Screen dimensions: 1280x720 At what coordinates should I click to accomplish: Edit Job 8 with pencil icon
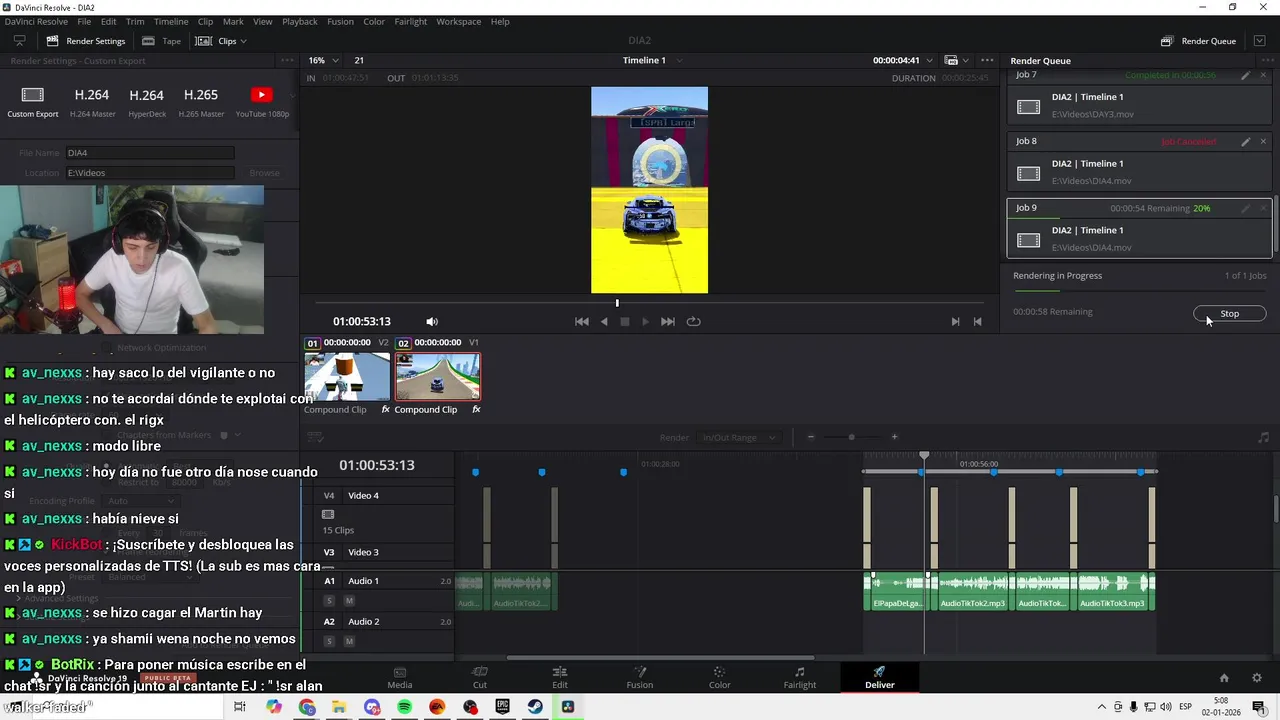pos(1245,142)
